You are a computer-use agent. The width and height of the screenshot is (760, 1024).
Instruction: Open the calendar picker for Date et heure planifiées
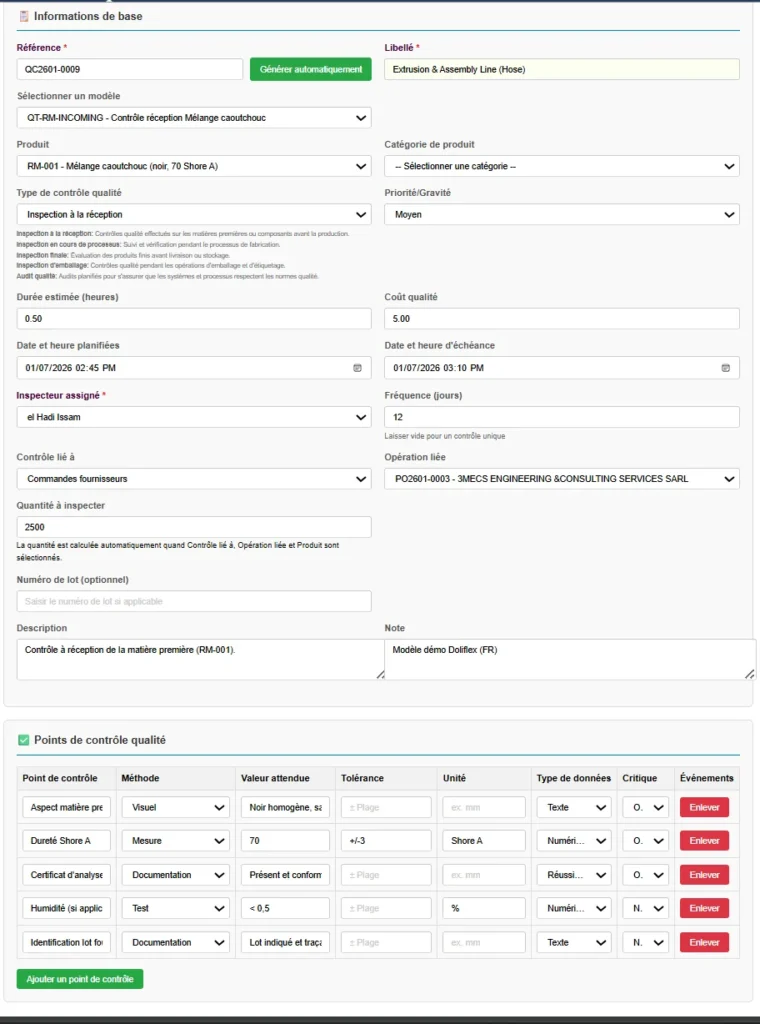coord(356,368)
